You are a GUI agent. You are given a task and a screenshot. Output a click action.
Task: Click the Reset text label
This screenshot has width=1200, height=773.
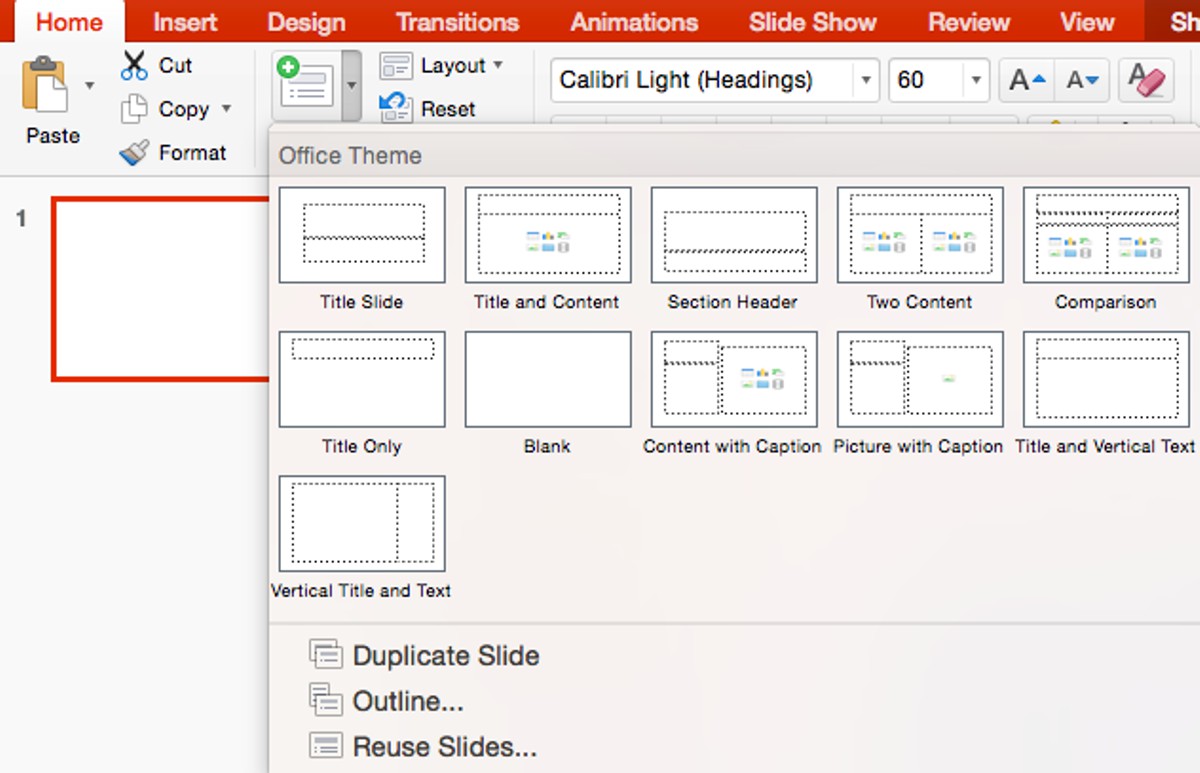tap(448, 109)
